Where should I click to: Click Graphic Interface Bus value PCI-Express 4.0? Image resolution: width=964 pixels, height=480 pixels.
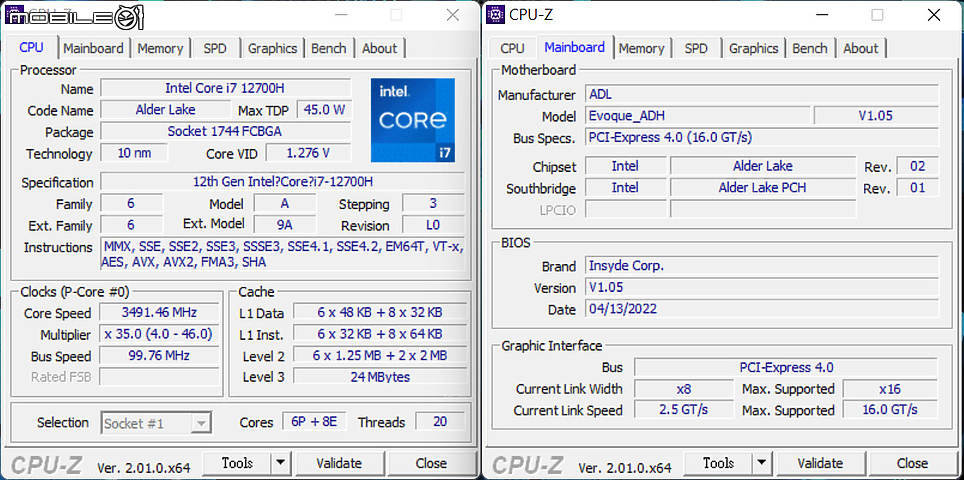786,368
